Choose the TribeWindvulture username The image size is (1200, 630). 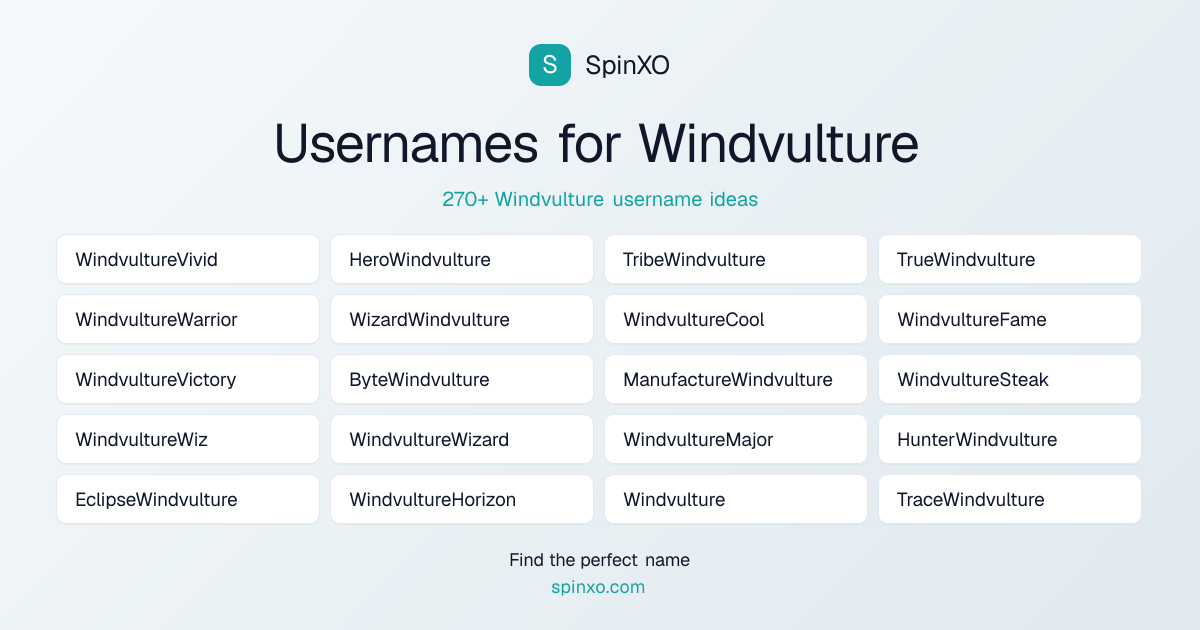(736, 259)
